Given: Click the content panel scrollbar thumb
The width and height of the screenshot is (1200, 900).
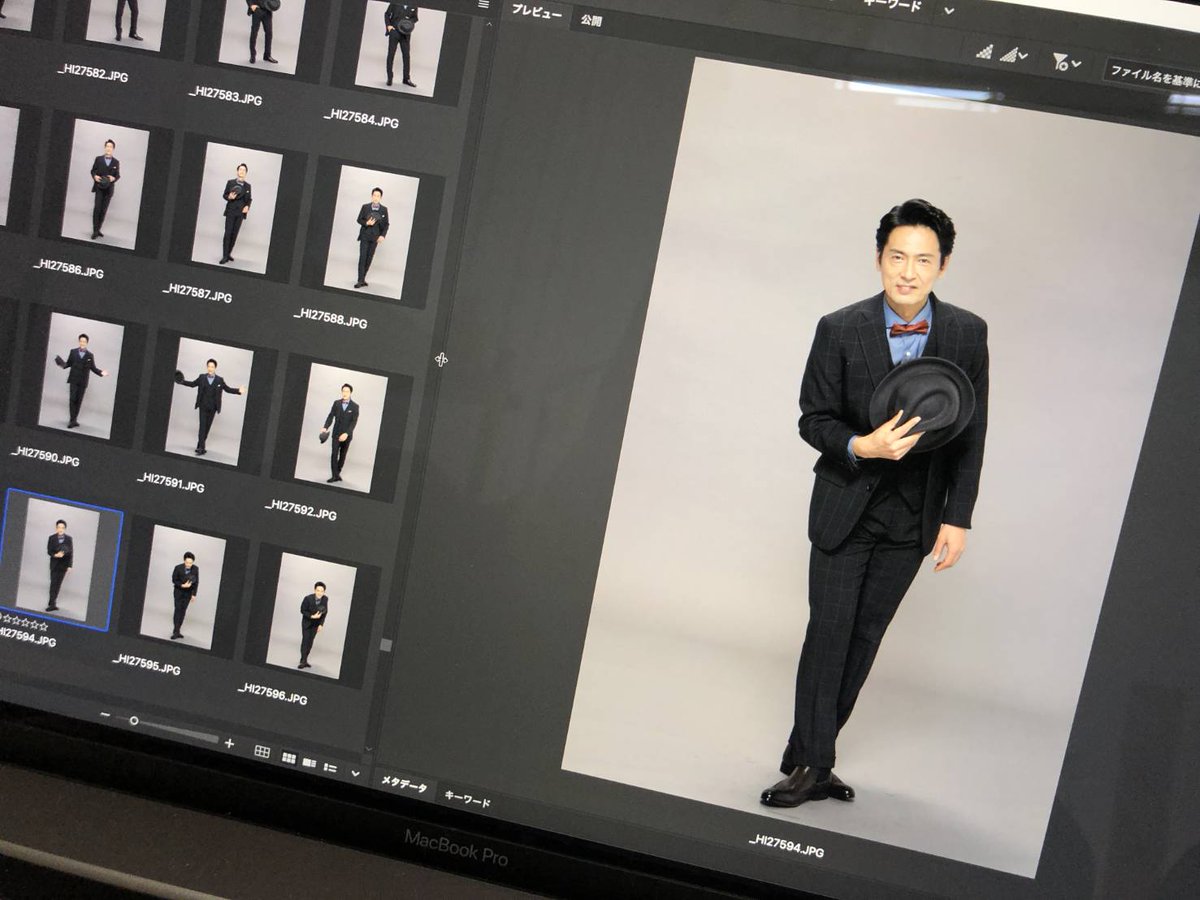Looking at the screenshot, I should [385, 645].
